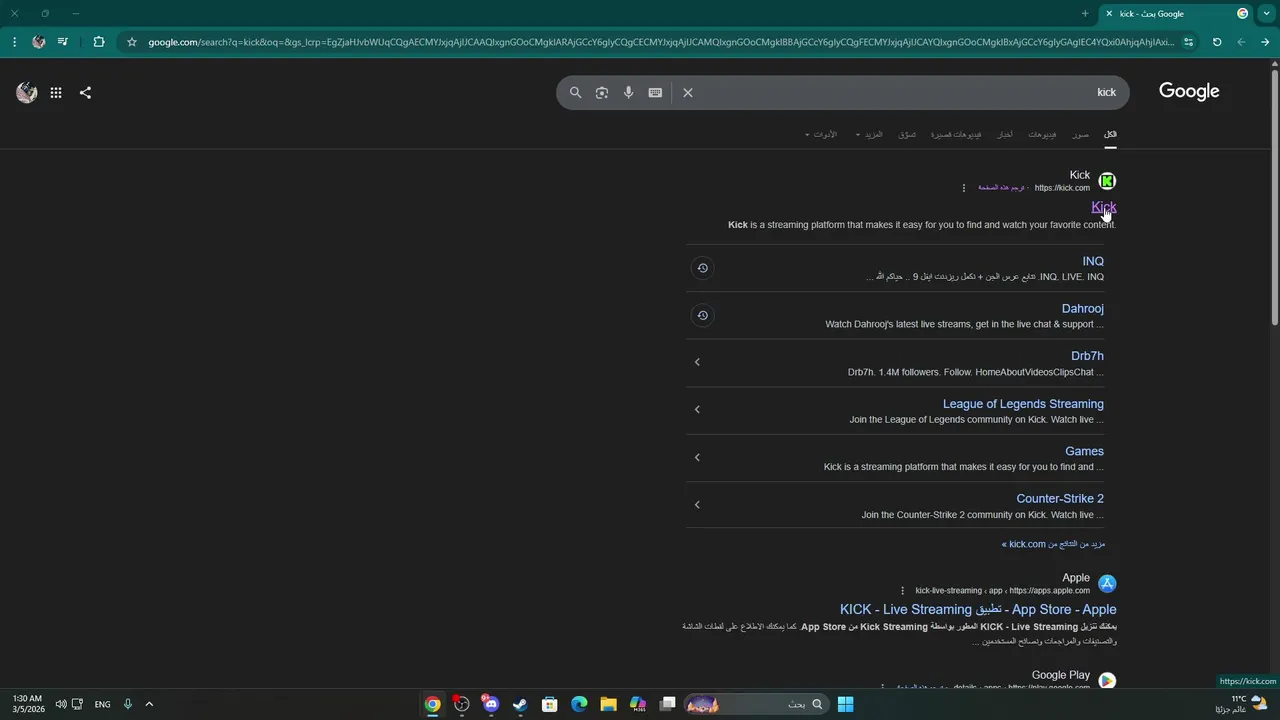Click the Google logo
Image resolution: width=1280 pixels, height=720 pixels.
1189,92
